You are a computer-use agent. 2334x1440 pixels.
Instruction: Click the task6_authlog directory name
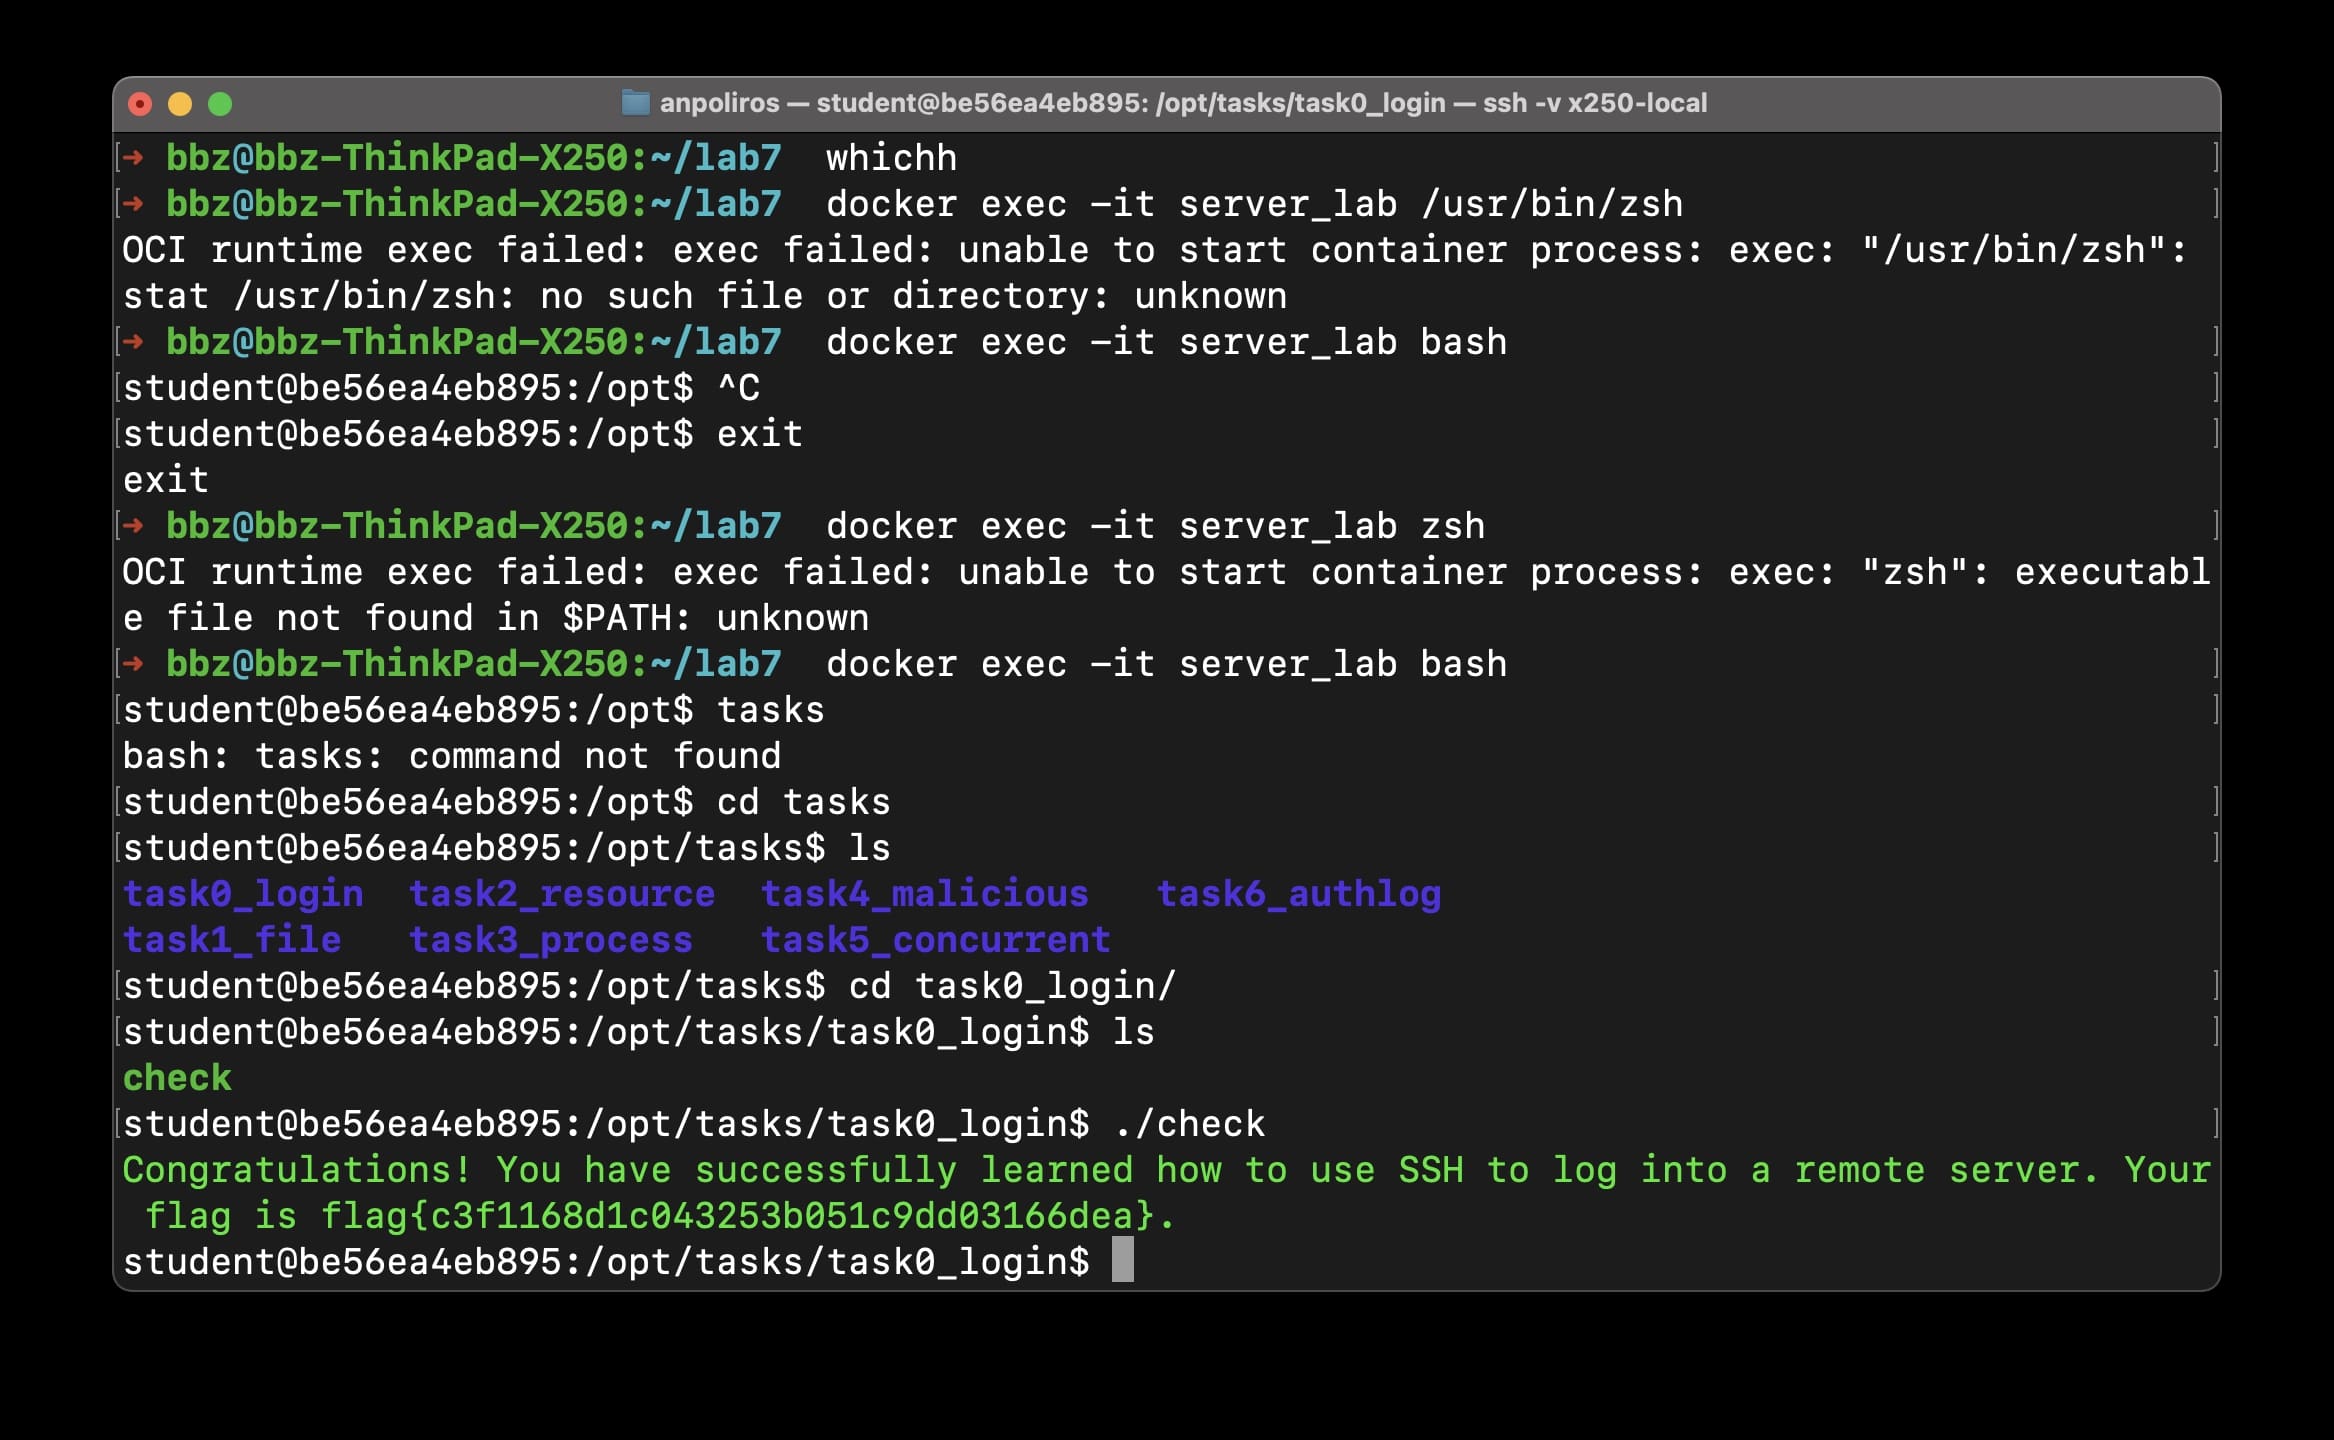pos(1298,894)
